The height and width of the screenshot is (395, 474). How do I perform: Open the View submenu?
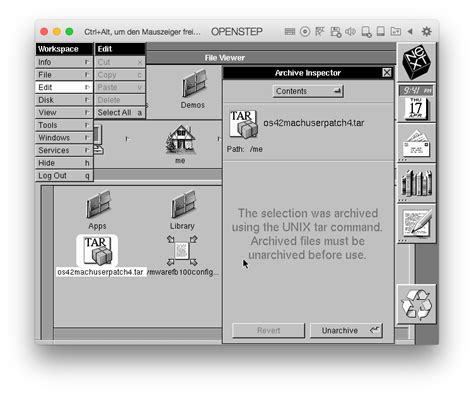(x=64, y=113)
